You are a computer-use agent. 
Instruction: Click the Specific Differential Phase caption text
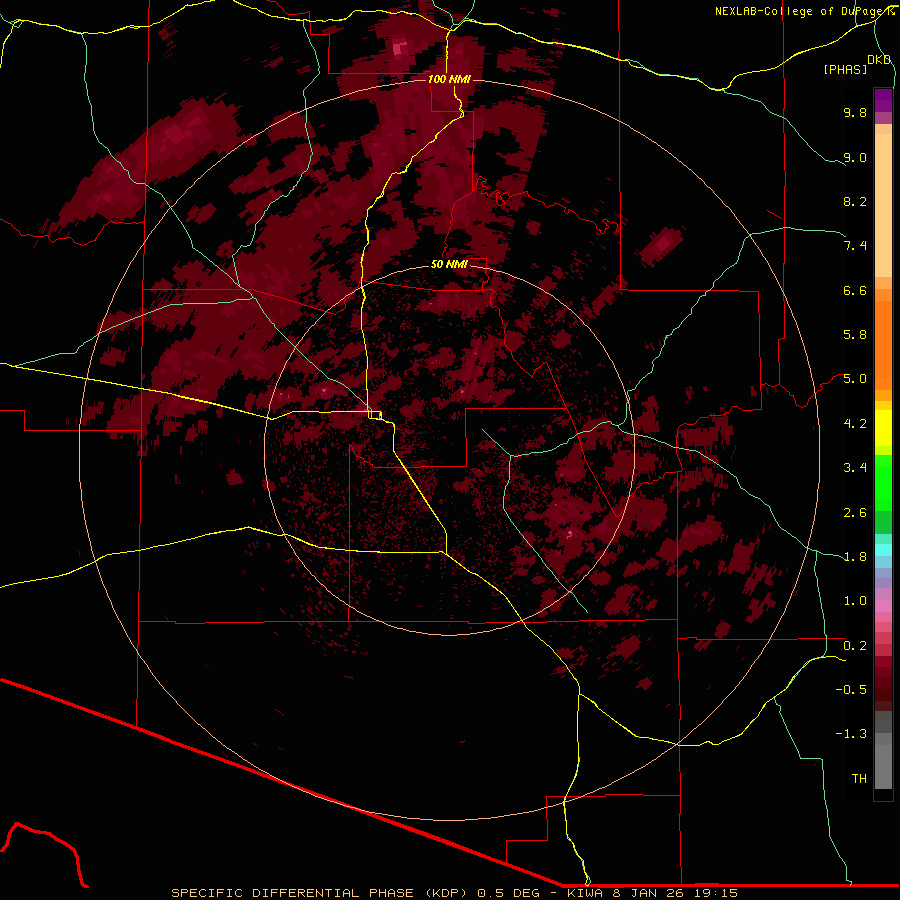click(x=454, y=893)
